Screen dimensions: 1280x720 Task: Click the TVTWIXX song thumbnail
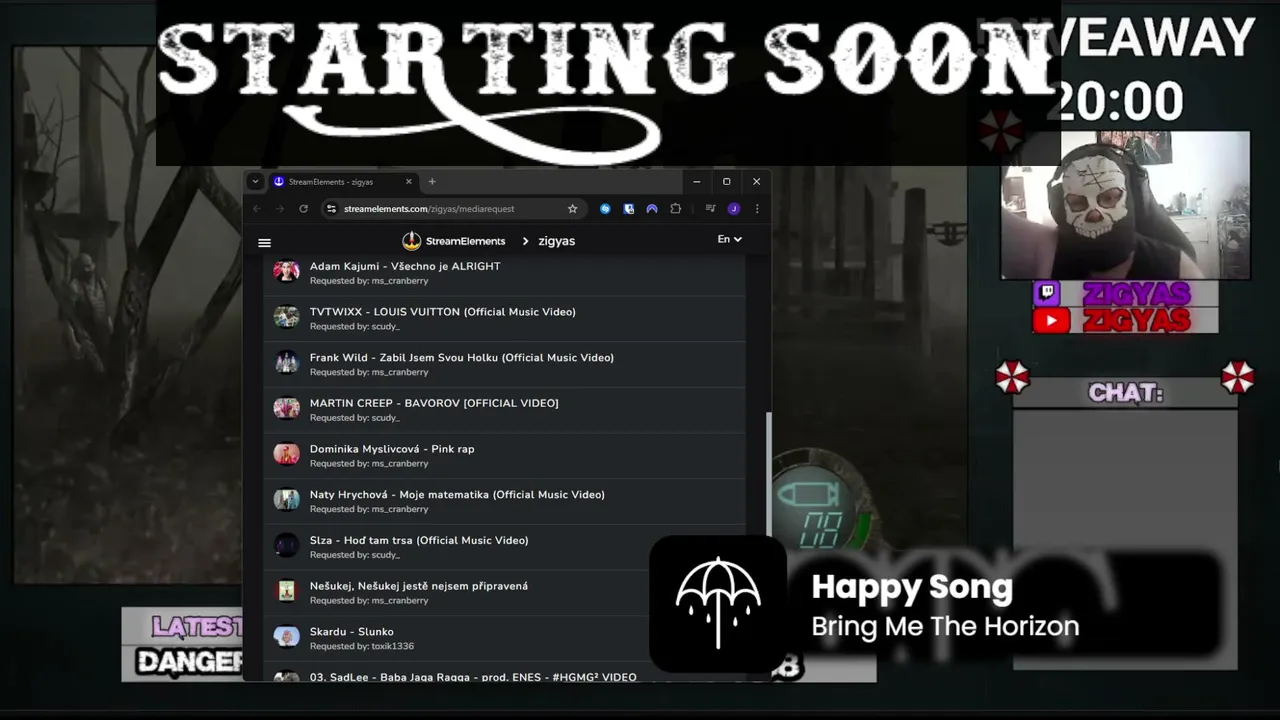tap(287, 317)
